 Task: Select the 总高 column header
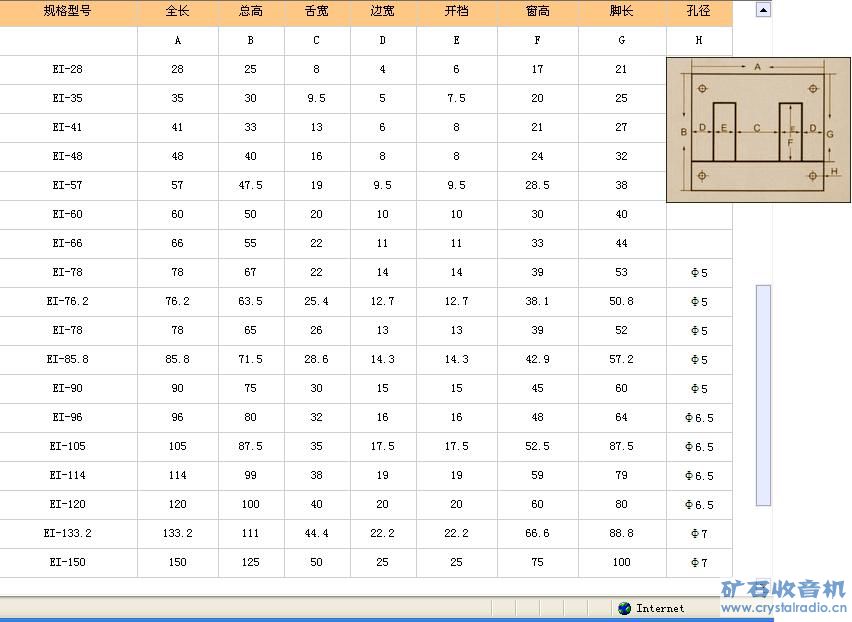tap(250, 12)
